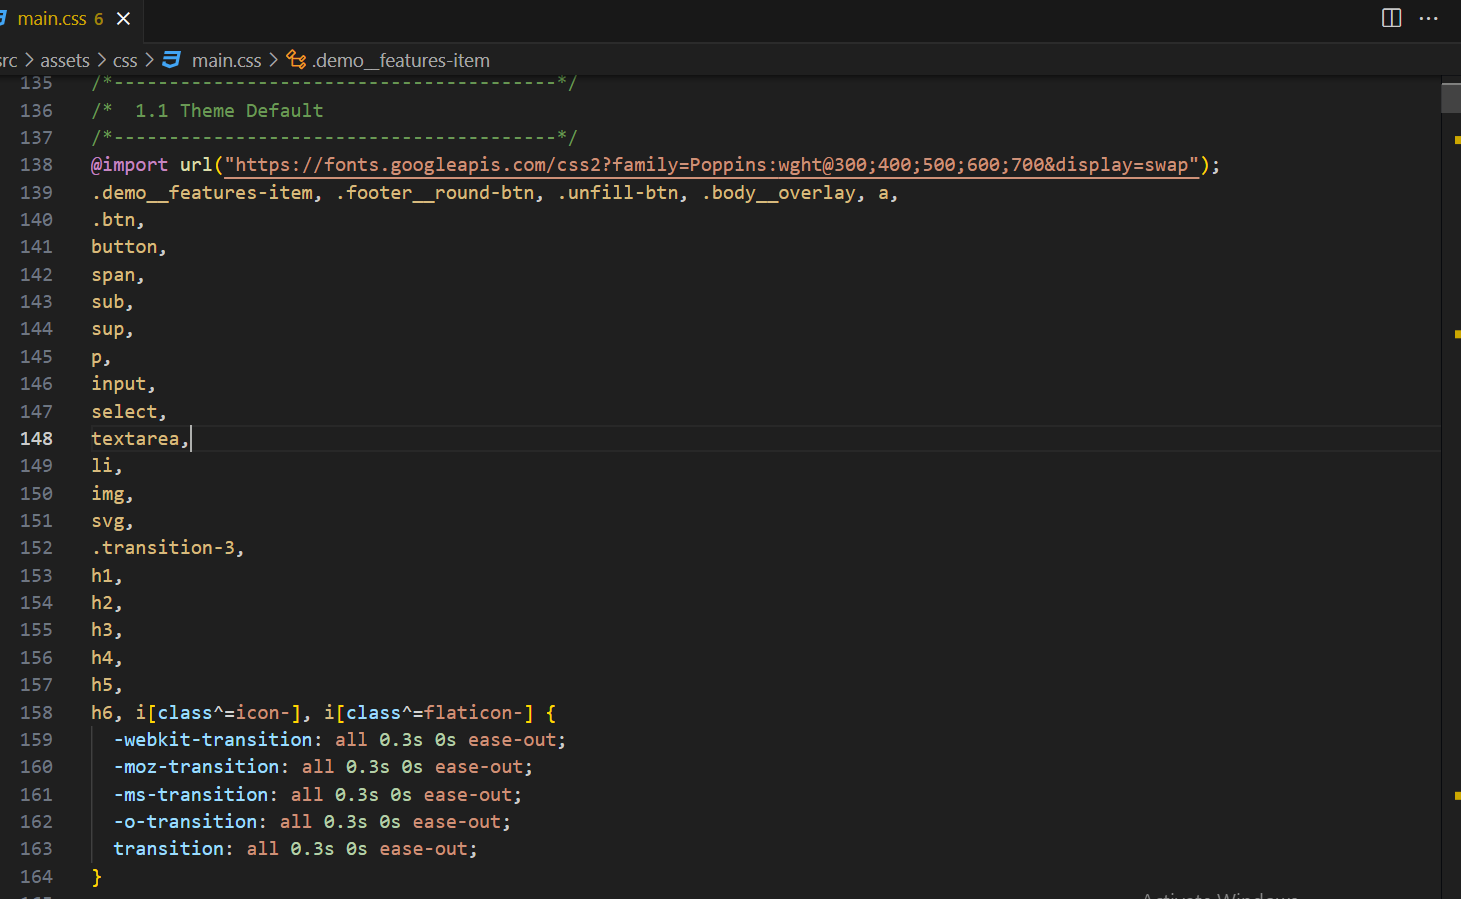
Task: Open css folder in the breadcrumb
Action: point(125,61)
